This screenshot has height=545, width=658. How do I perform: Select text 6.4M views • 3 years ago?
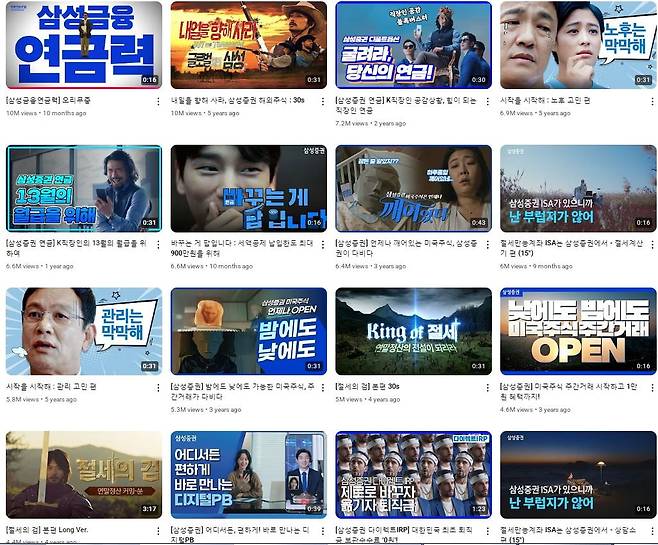[x=371, y=266]
